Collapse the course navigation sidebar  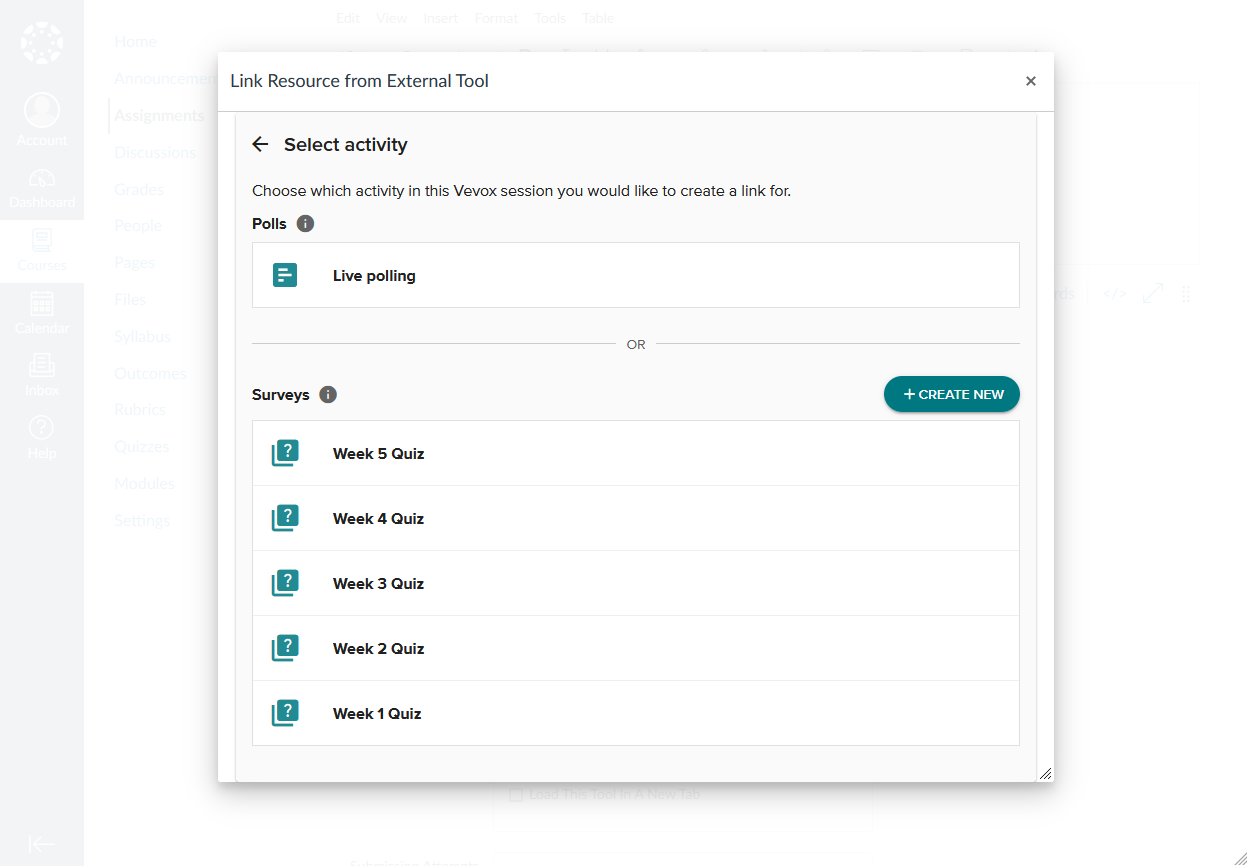[41, 843]
